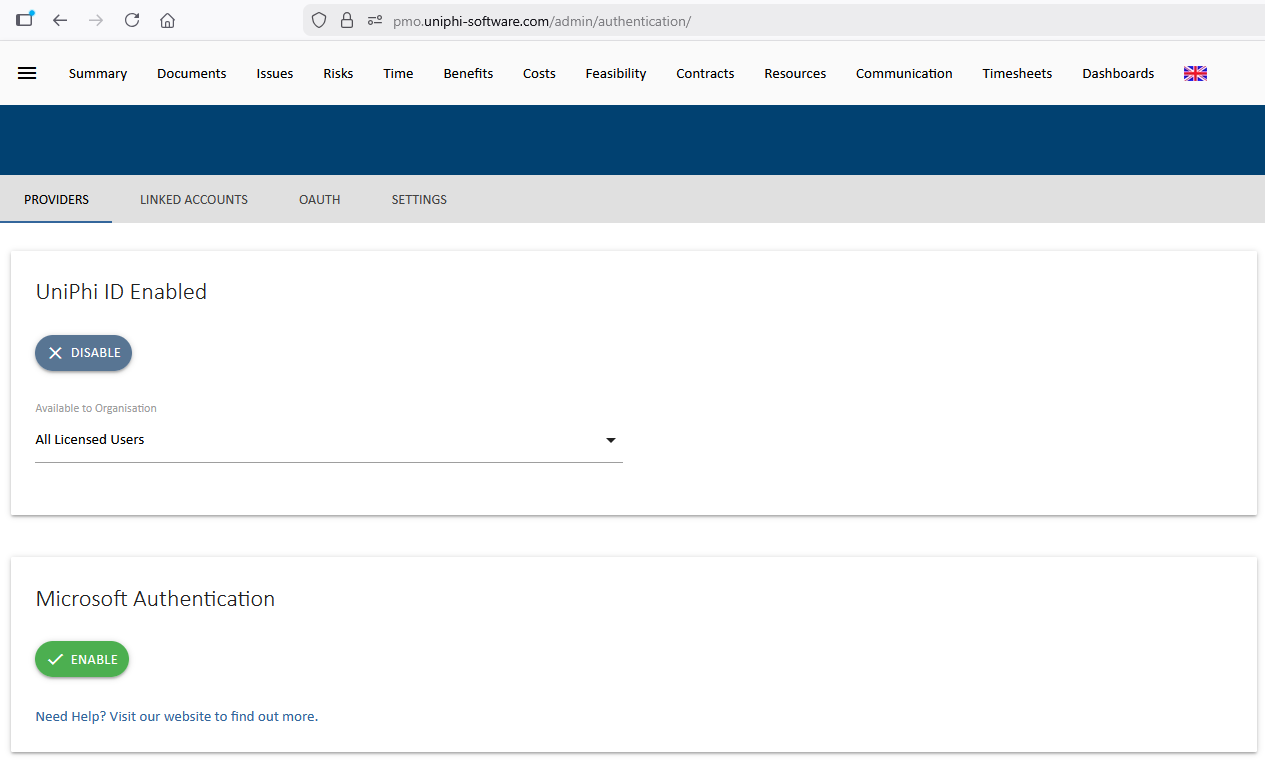Viewport: 1265px width, 764px height.
Task: Open the Timesheets menu
Action: click(1017, 73)
